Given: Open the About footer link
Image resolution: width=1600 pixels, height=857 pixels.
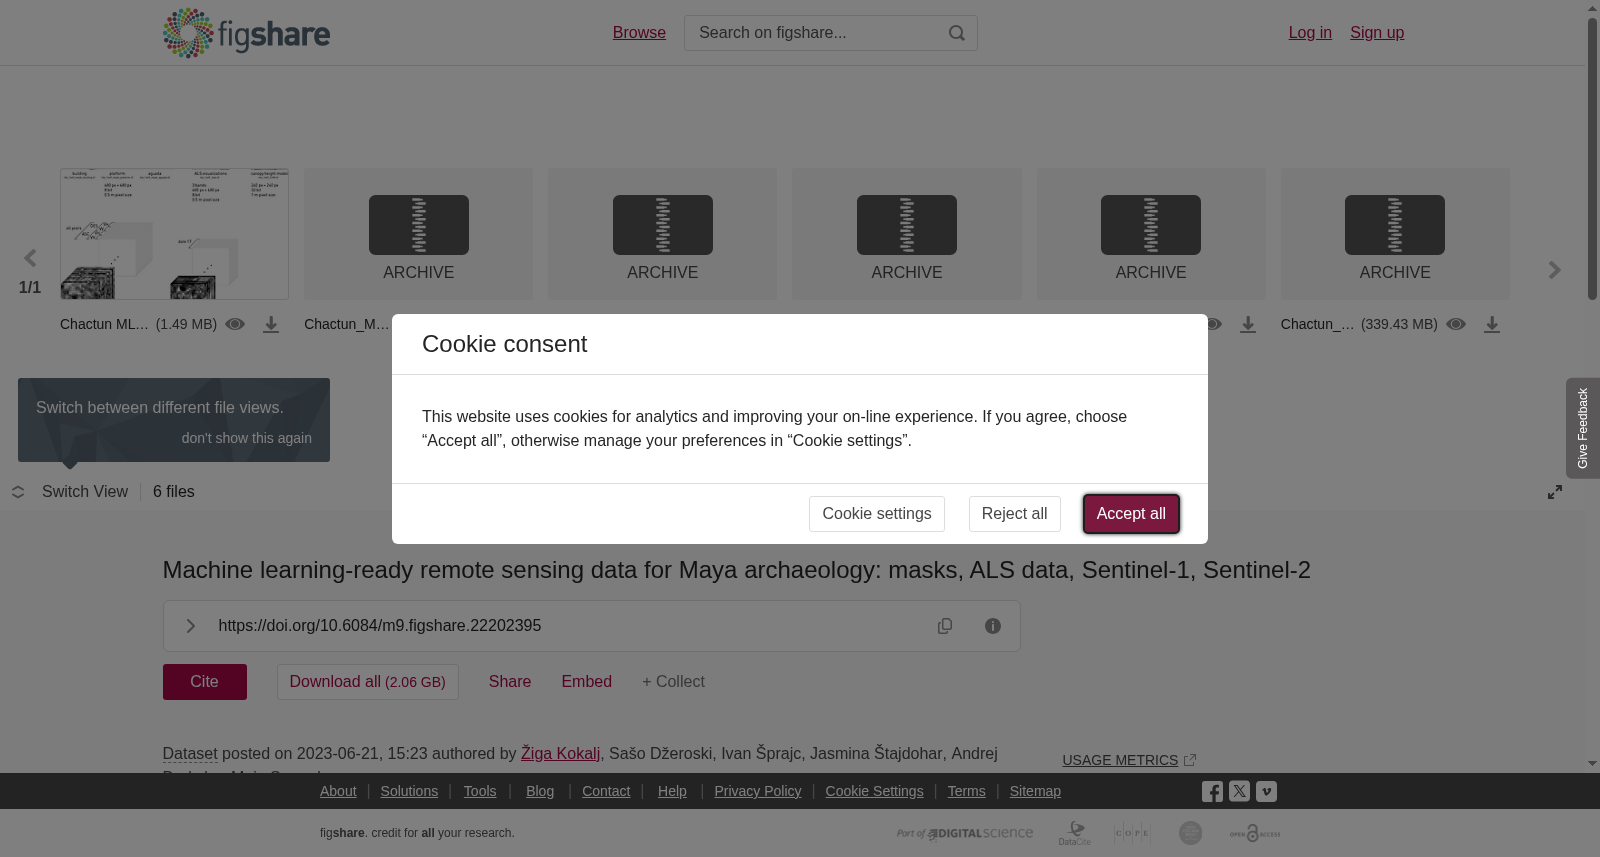Looking at the screenshot, I should (338, 791).
